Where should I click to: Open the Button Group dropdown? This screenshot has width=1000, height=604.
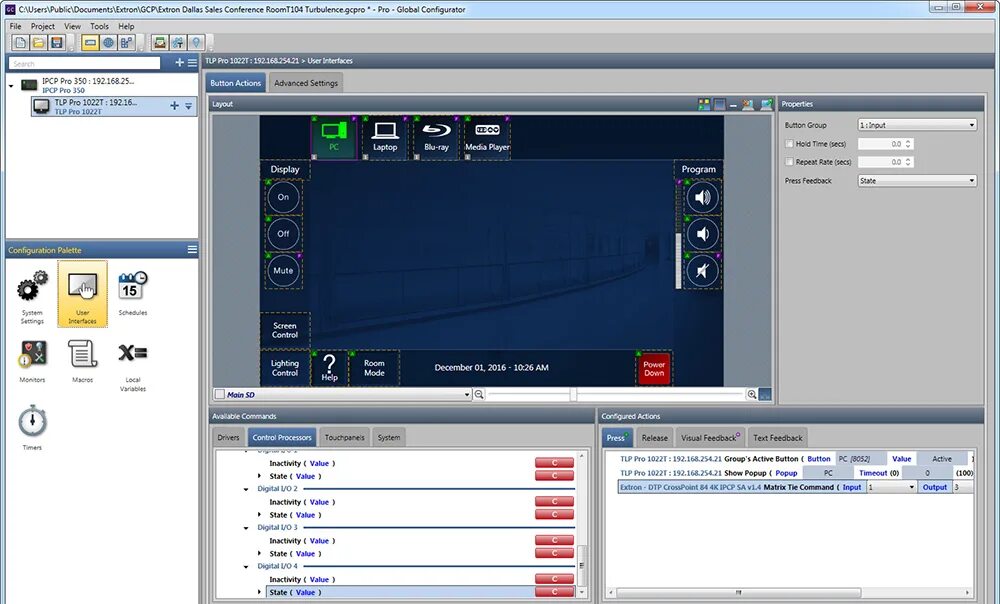[x=917, y=125]
